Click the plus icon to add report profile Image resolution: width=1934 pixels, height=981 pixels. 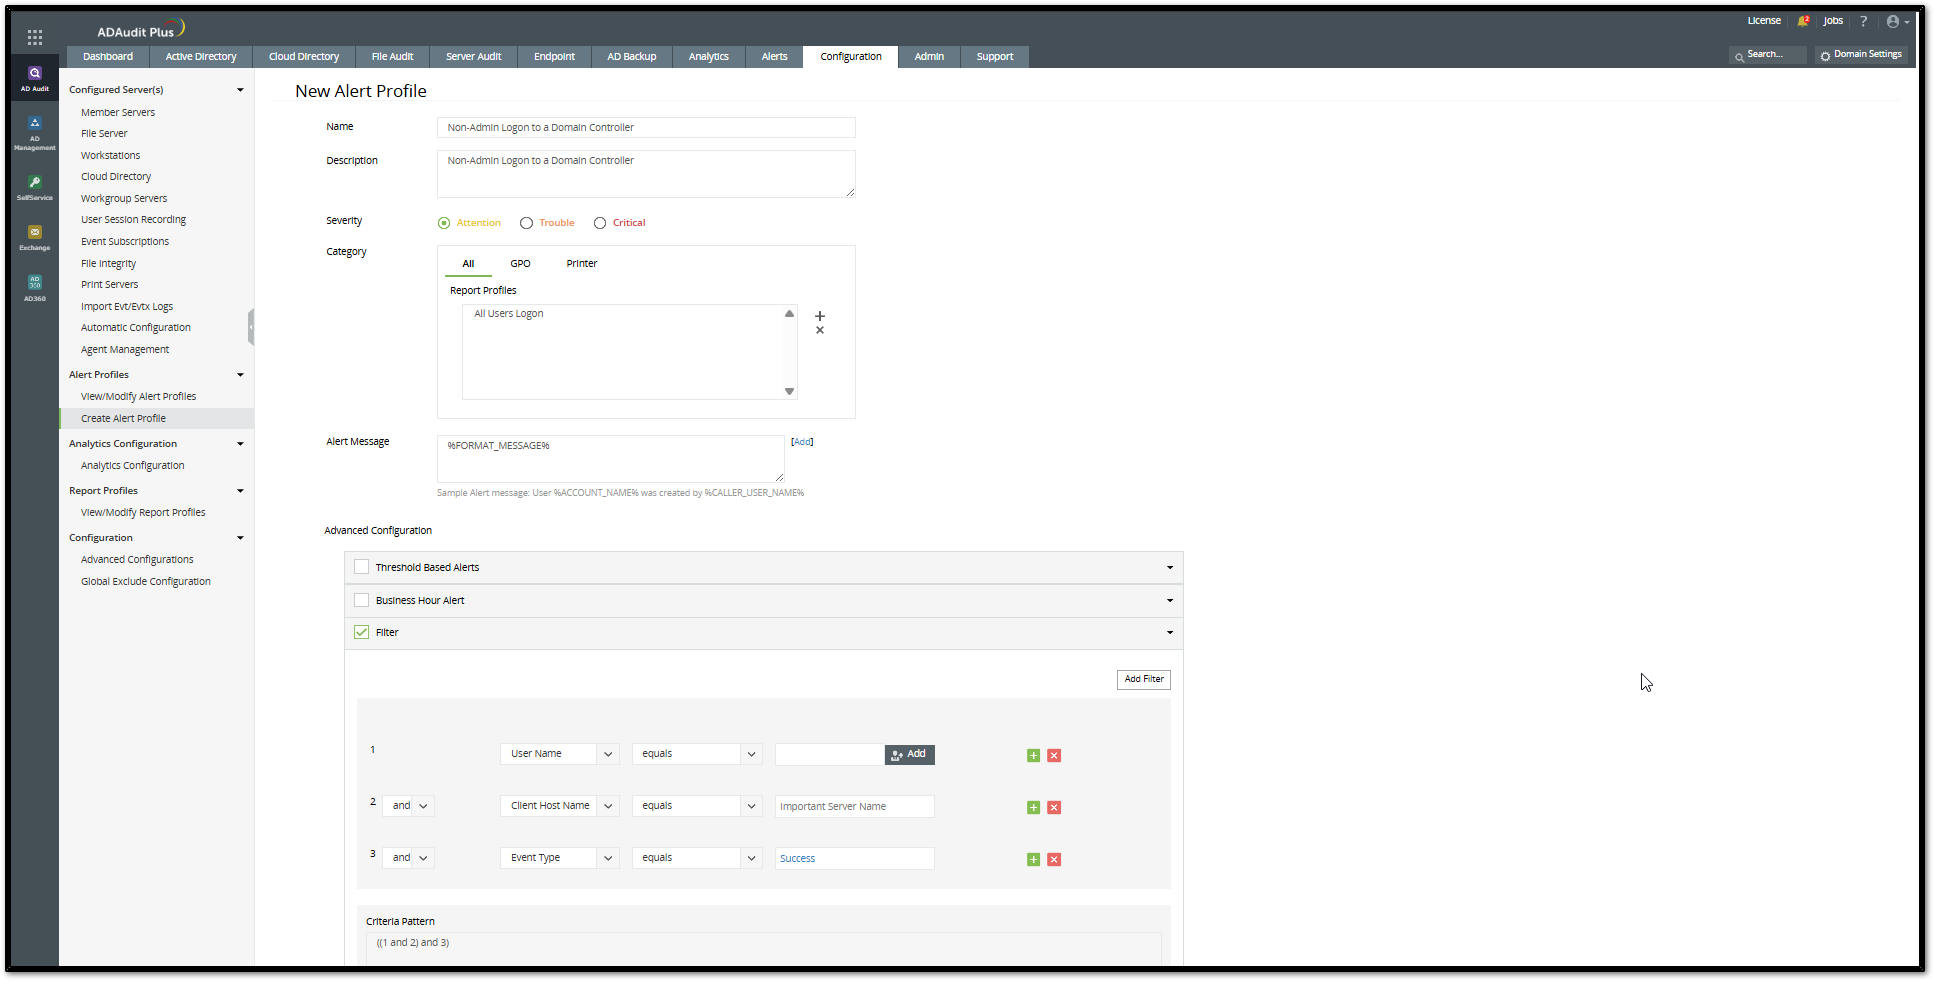tap(820, 316)
